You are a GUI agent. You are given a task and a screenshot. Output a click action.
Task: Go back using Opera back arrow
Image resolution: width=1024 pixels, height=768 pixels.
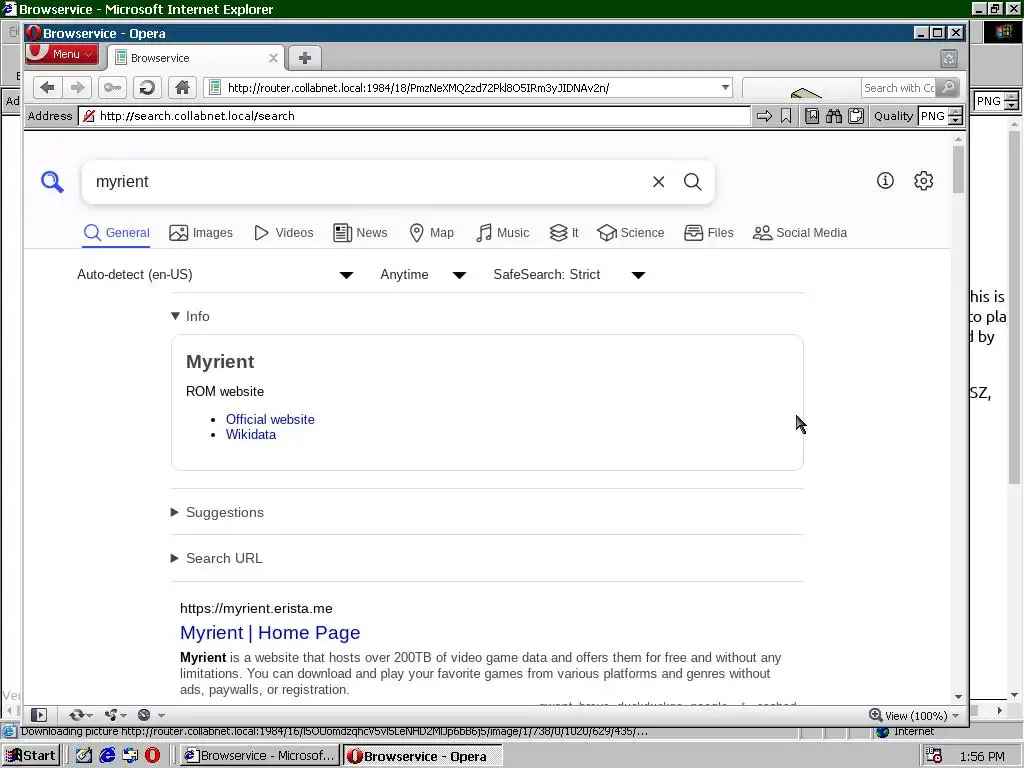coord(47,88)
